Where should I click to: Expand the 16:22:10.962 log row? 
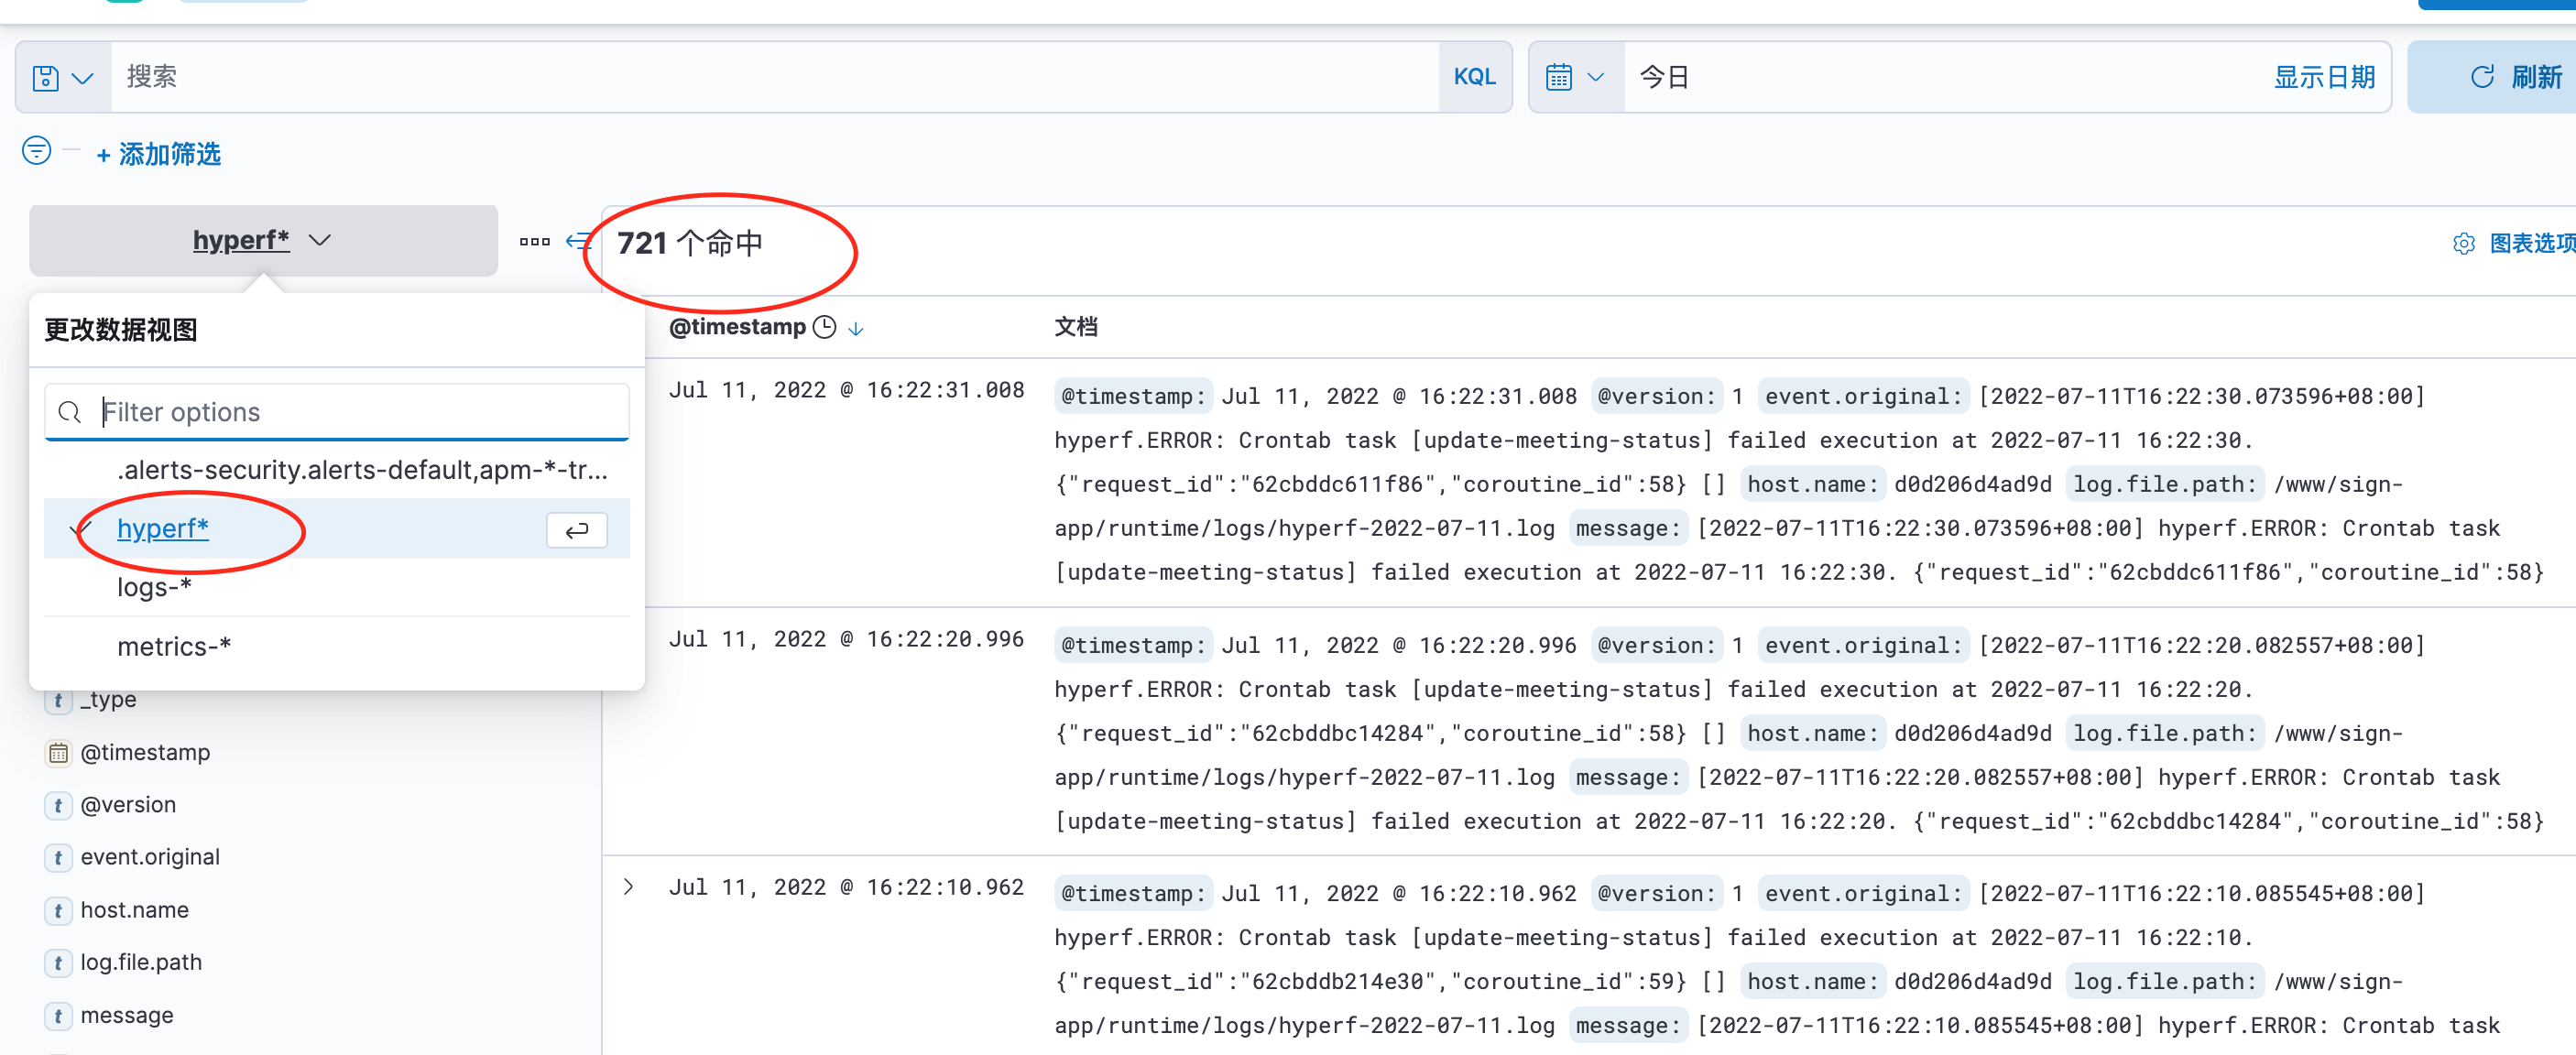click(628, 886)
